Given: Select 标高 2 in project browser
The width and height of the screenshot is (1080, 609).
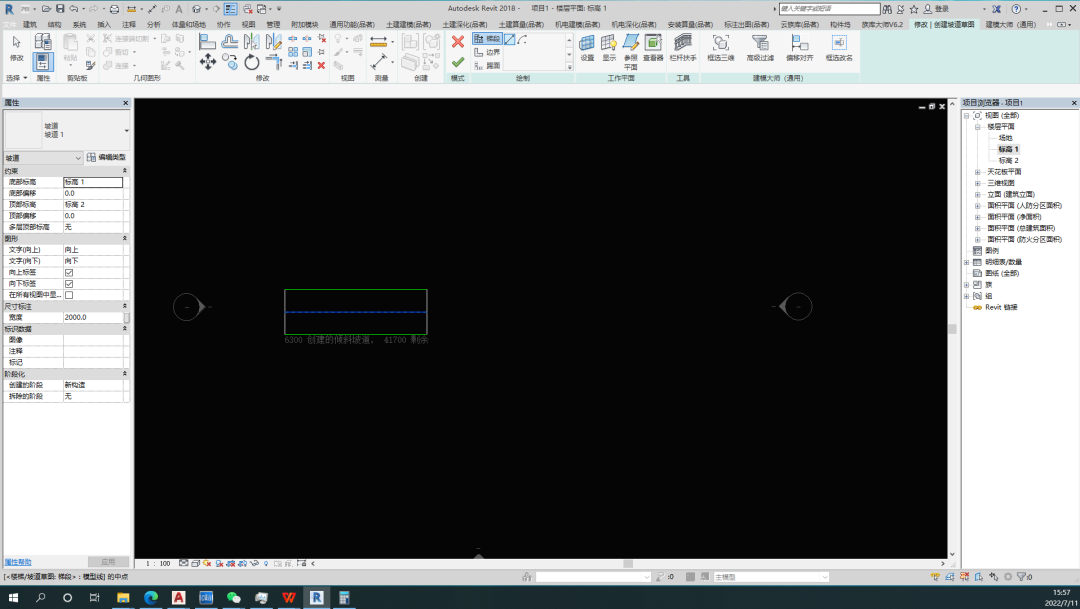Looking at the screenshot, I should [x=1008, y=161].
